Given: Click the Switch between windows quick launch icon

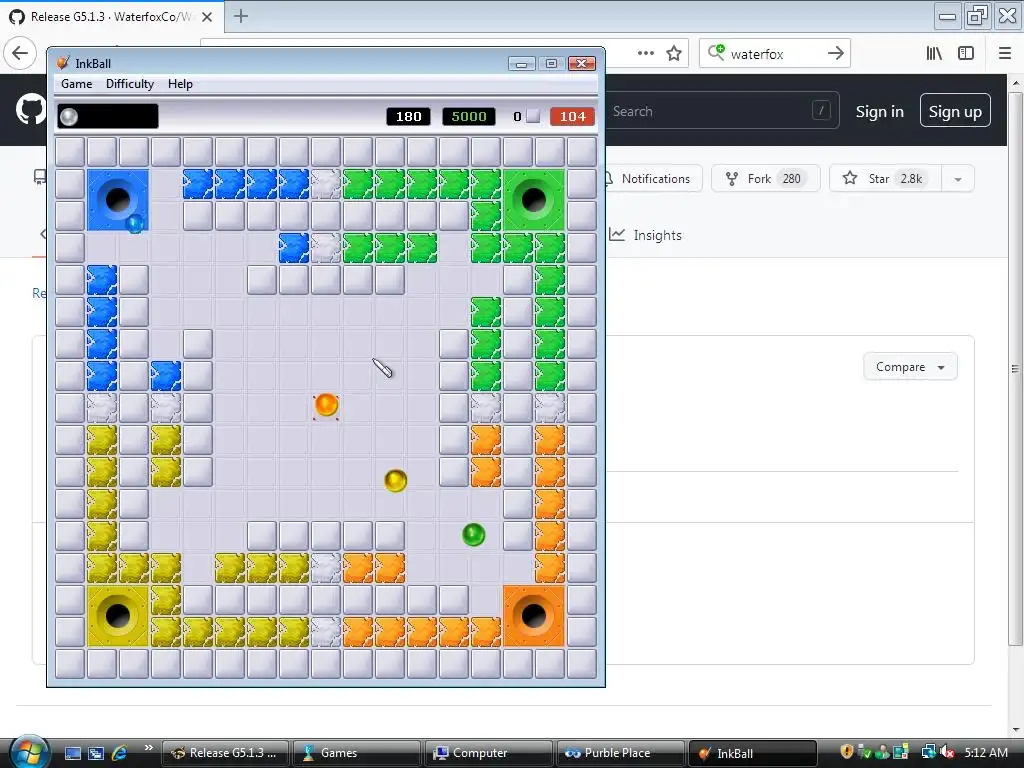Looking at the screenshot, I should [96, 753].
